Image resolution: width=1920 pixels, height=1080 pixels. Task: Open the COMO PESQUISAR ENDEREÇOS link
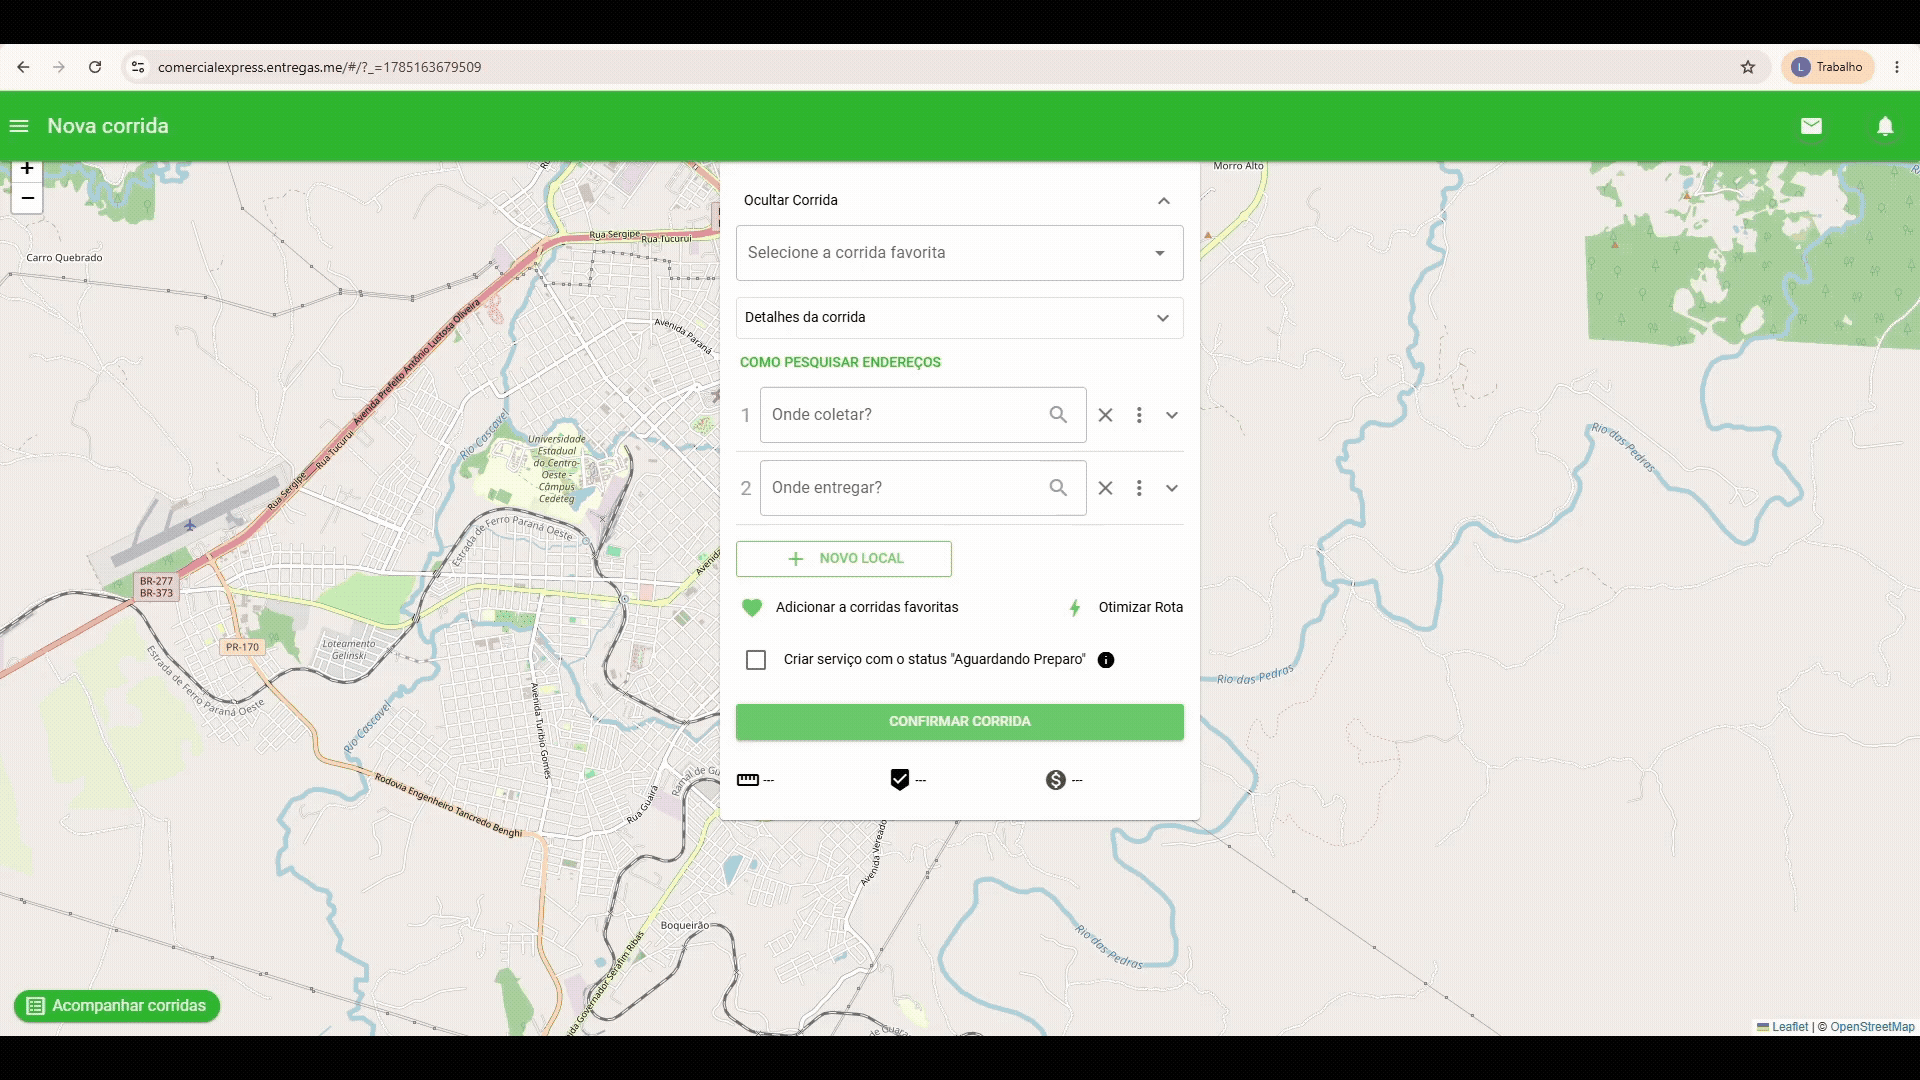click(x=840, y=362)
